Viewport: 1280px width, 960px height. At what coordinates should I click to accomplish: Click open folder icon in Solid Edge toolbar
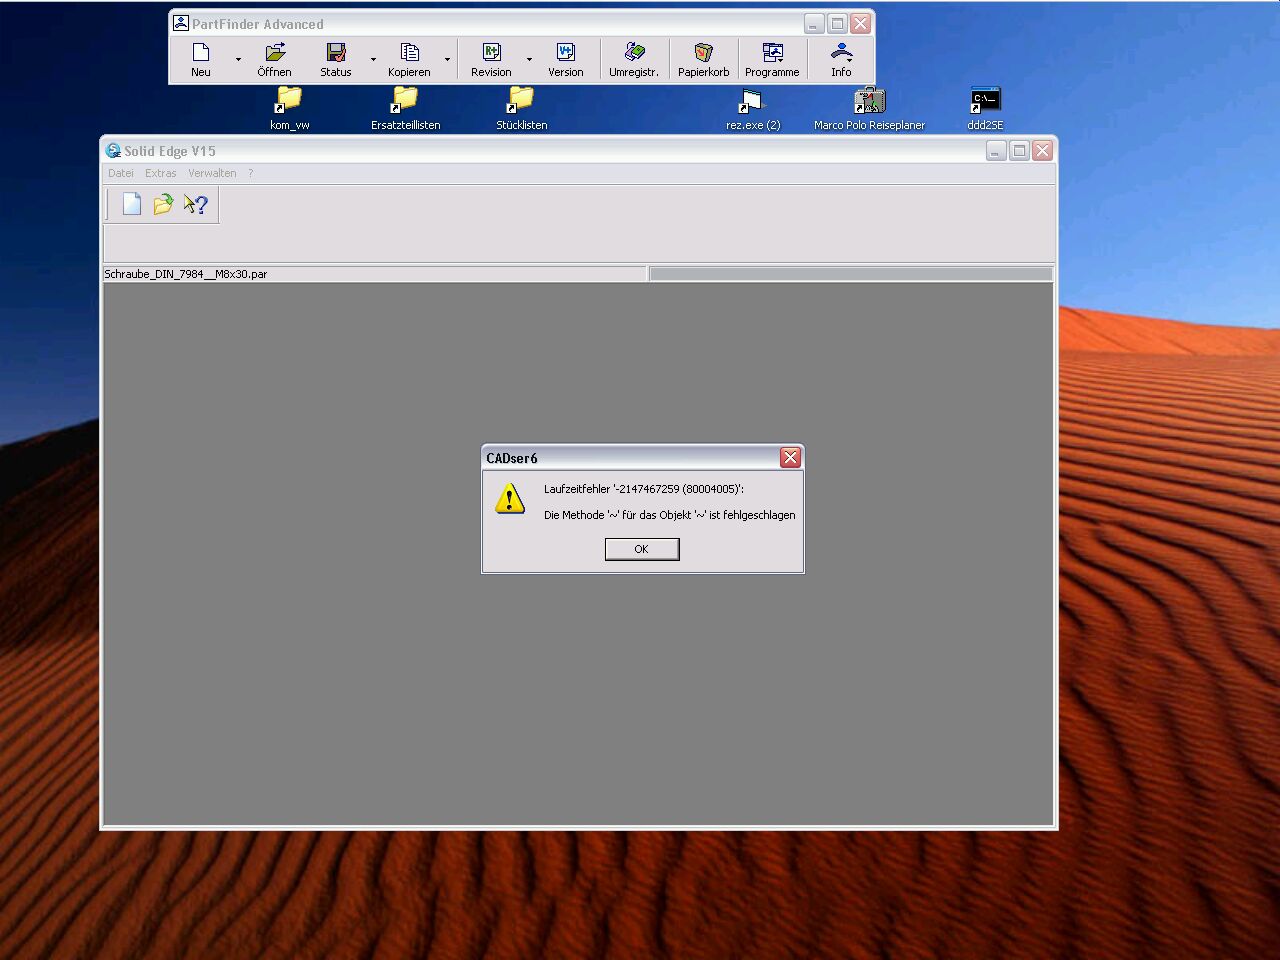[163, 204]
